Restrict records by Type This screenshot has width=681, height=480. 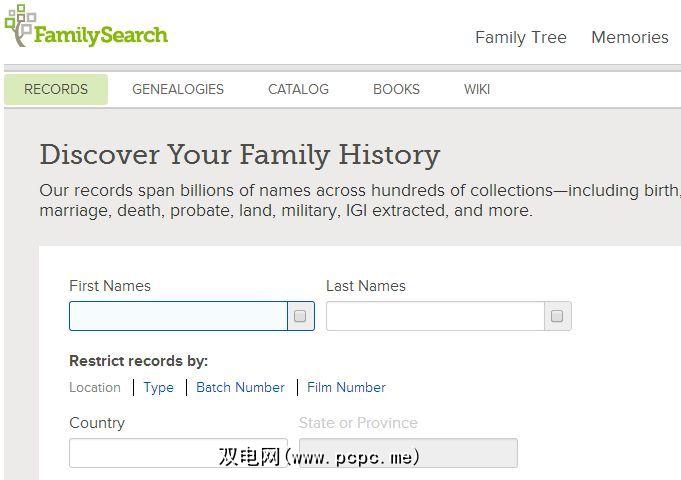coord(158,387)
